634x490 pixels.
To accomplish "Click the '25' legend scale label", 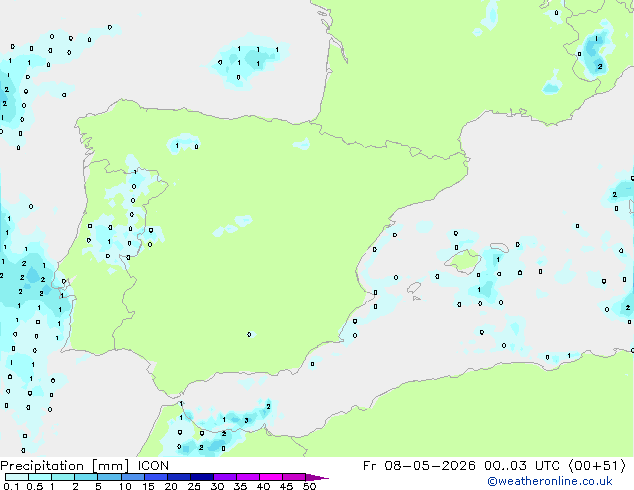I will 194,486.
